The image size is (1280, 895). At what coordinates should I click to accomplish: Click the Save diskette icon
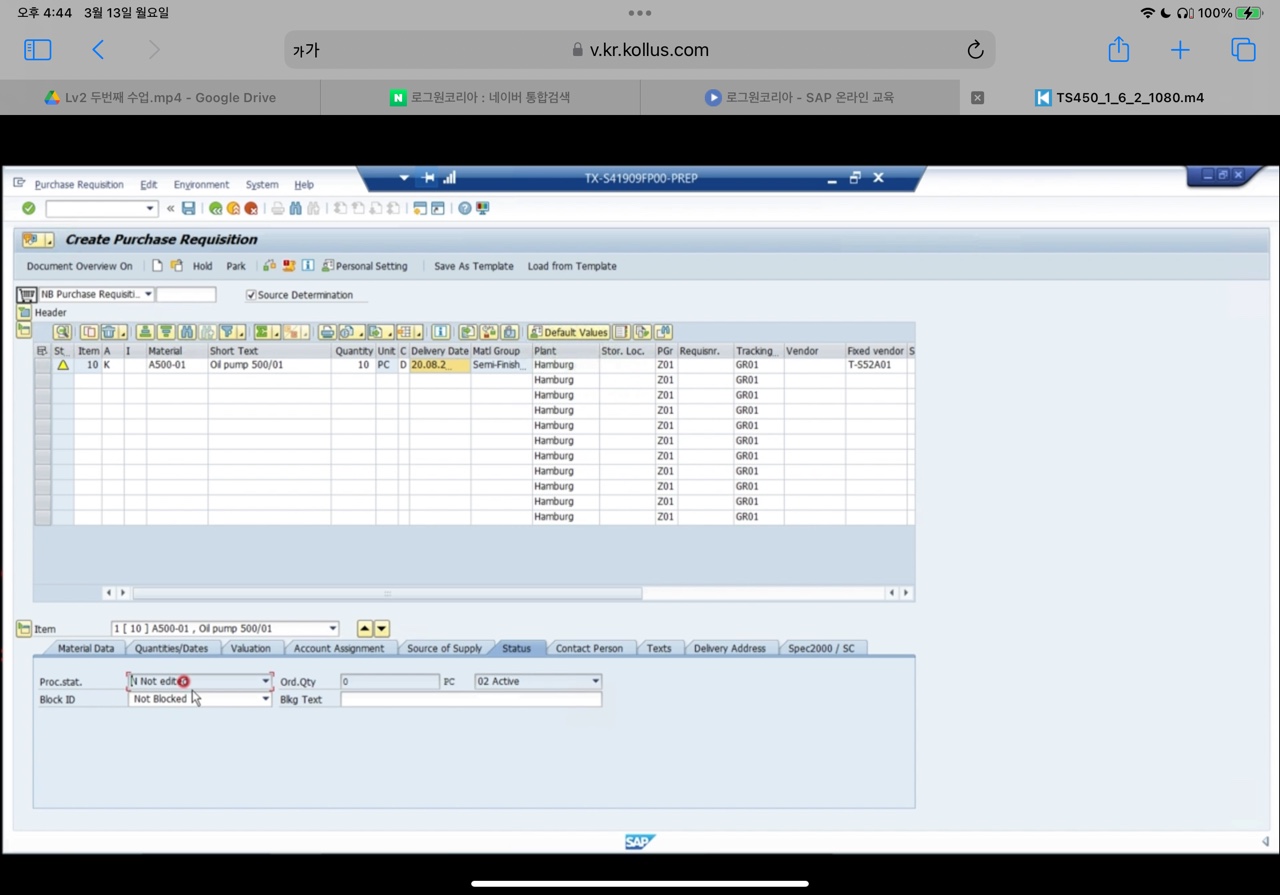coord(188,208)
